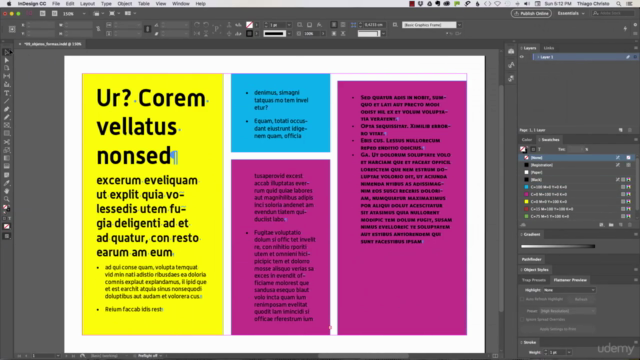640x360 pixels.
Task: Open the File menu
Action: pyautogui.click(x=56, y=4)
